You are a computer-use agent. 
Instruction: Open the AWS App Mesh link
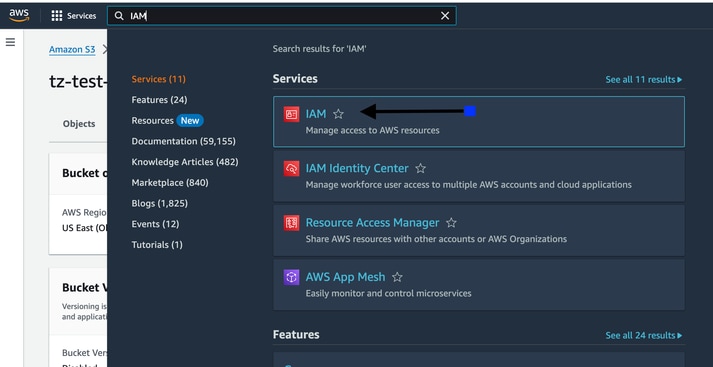346,277
